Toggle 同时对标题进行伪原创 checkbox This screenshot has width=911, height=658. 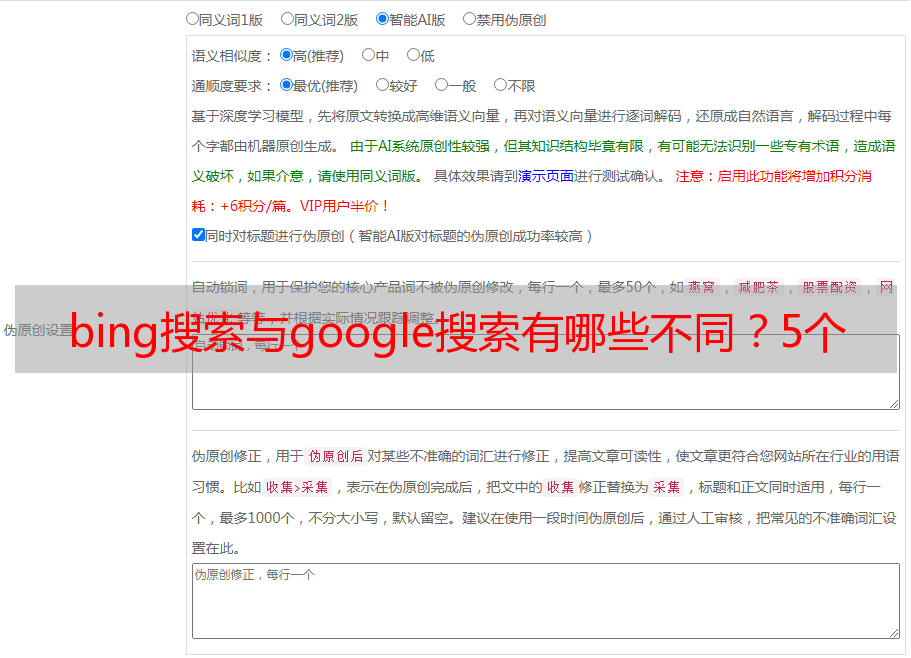[x=198, y=235]
